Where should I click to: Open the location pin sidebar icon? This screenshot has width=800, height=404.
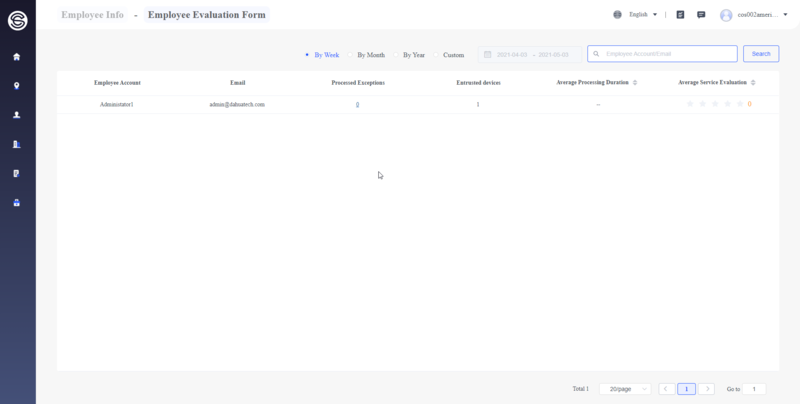(x=16, y=86)
